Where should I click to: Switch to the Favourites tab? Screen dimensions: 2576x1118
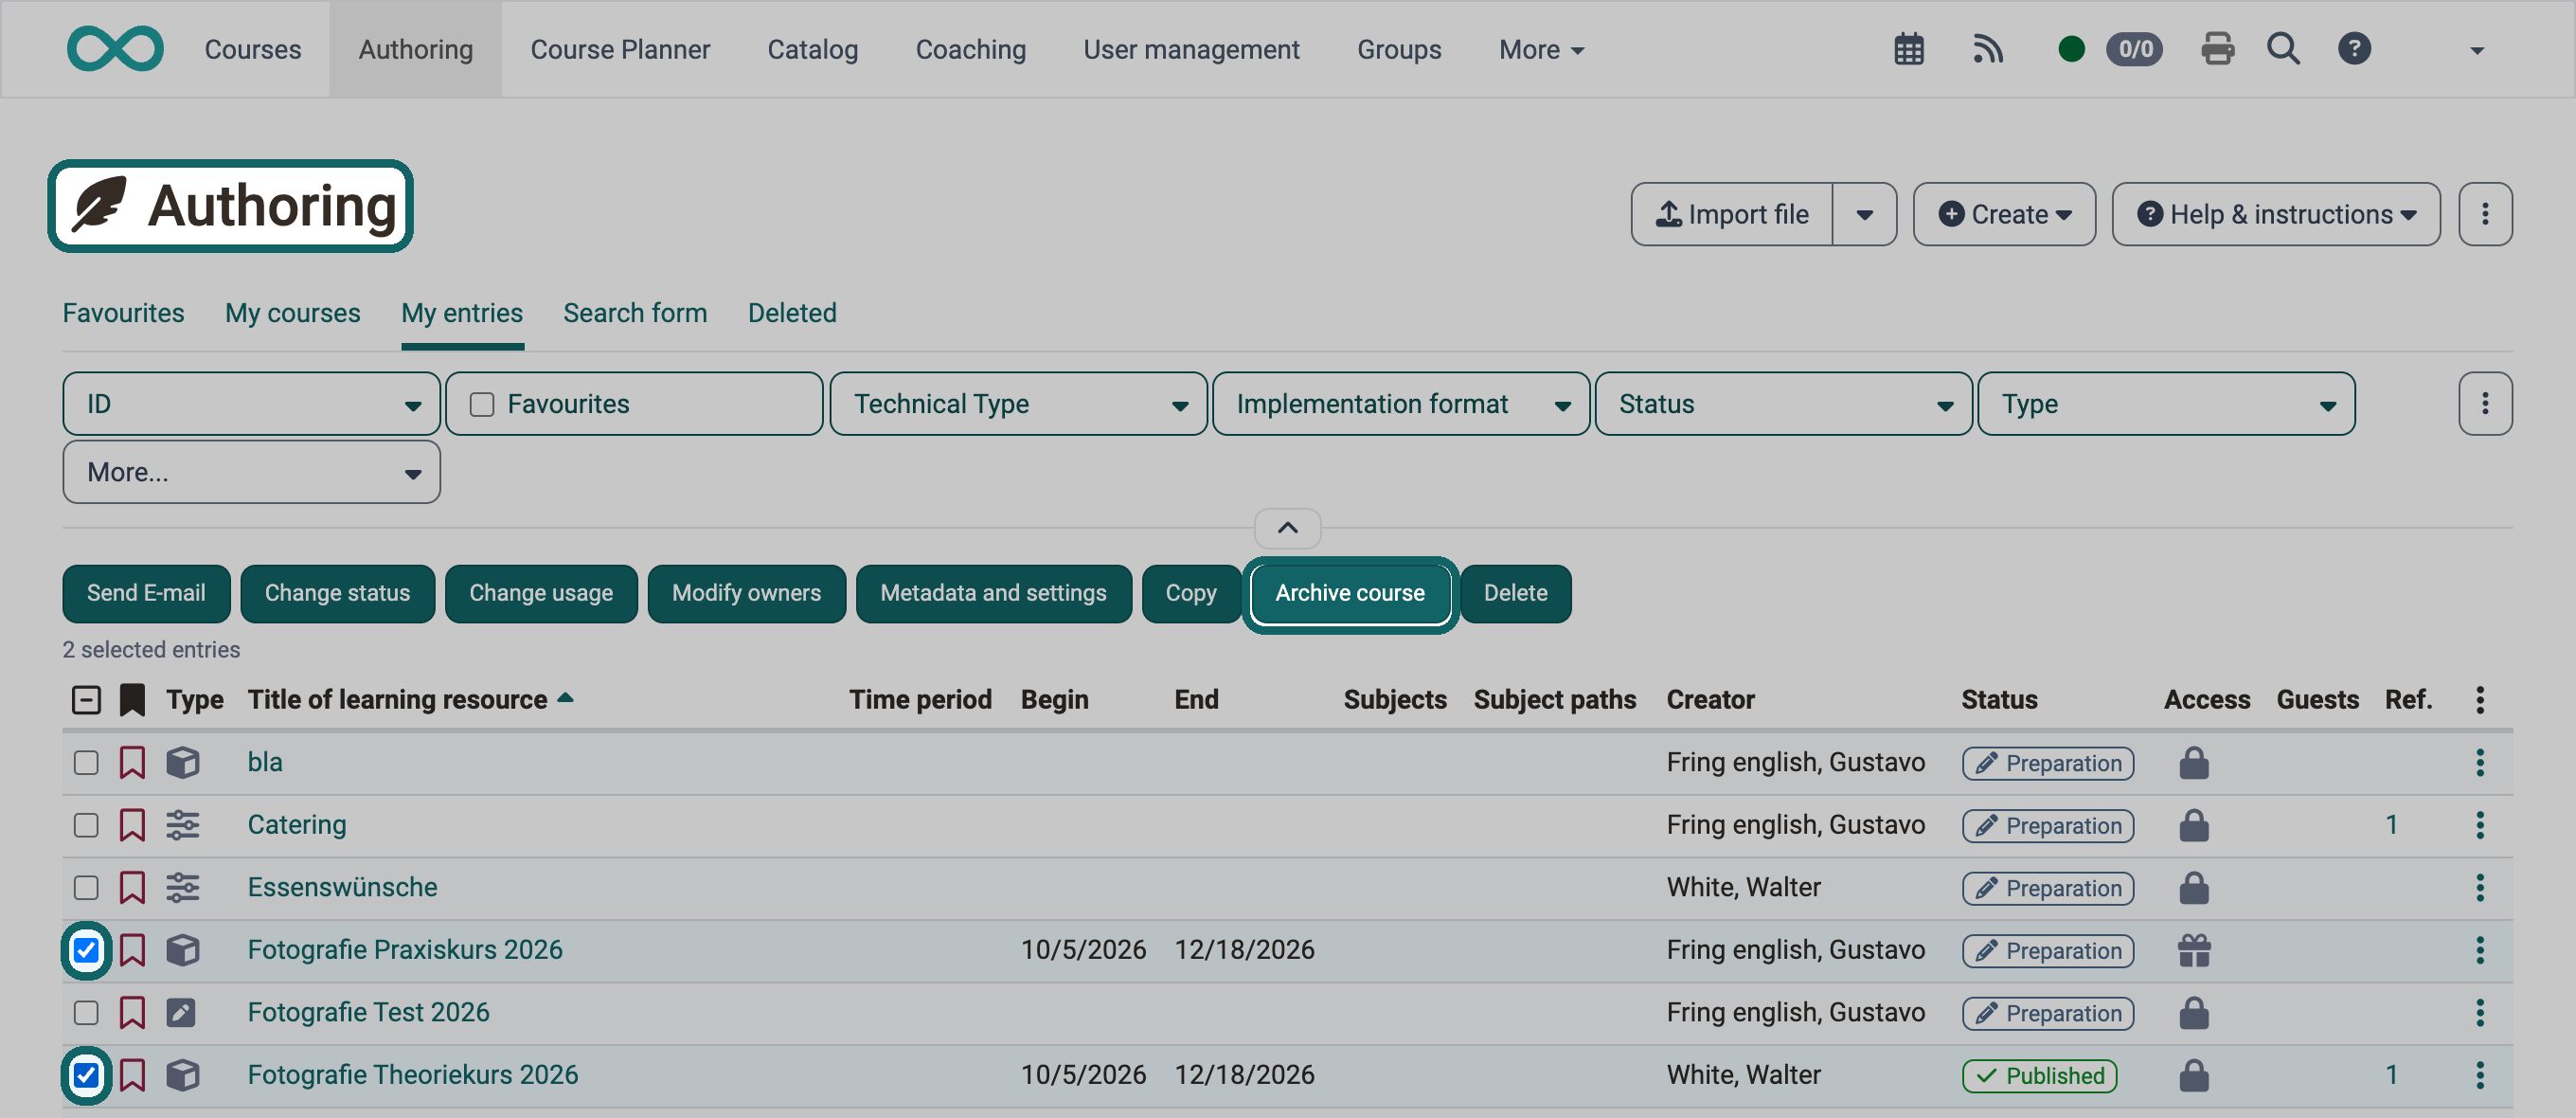pos(123,313)
